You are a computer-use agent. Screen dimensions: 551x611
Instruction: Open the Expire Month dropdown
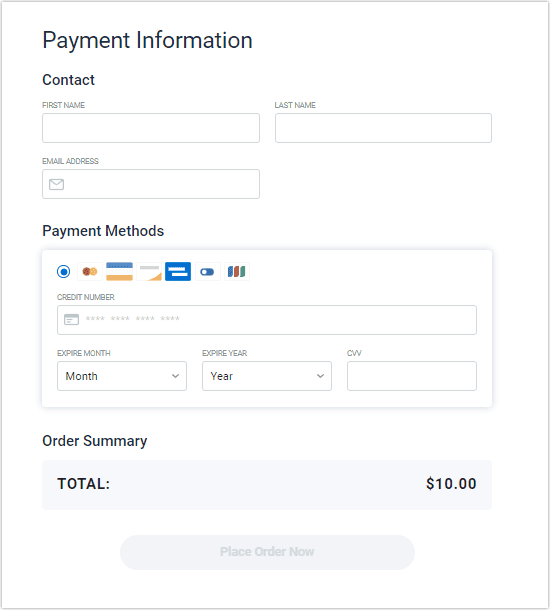click(122, 376)
